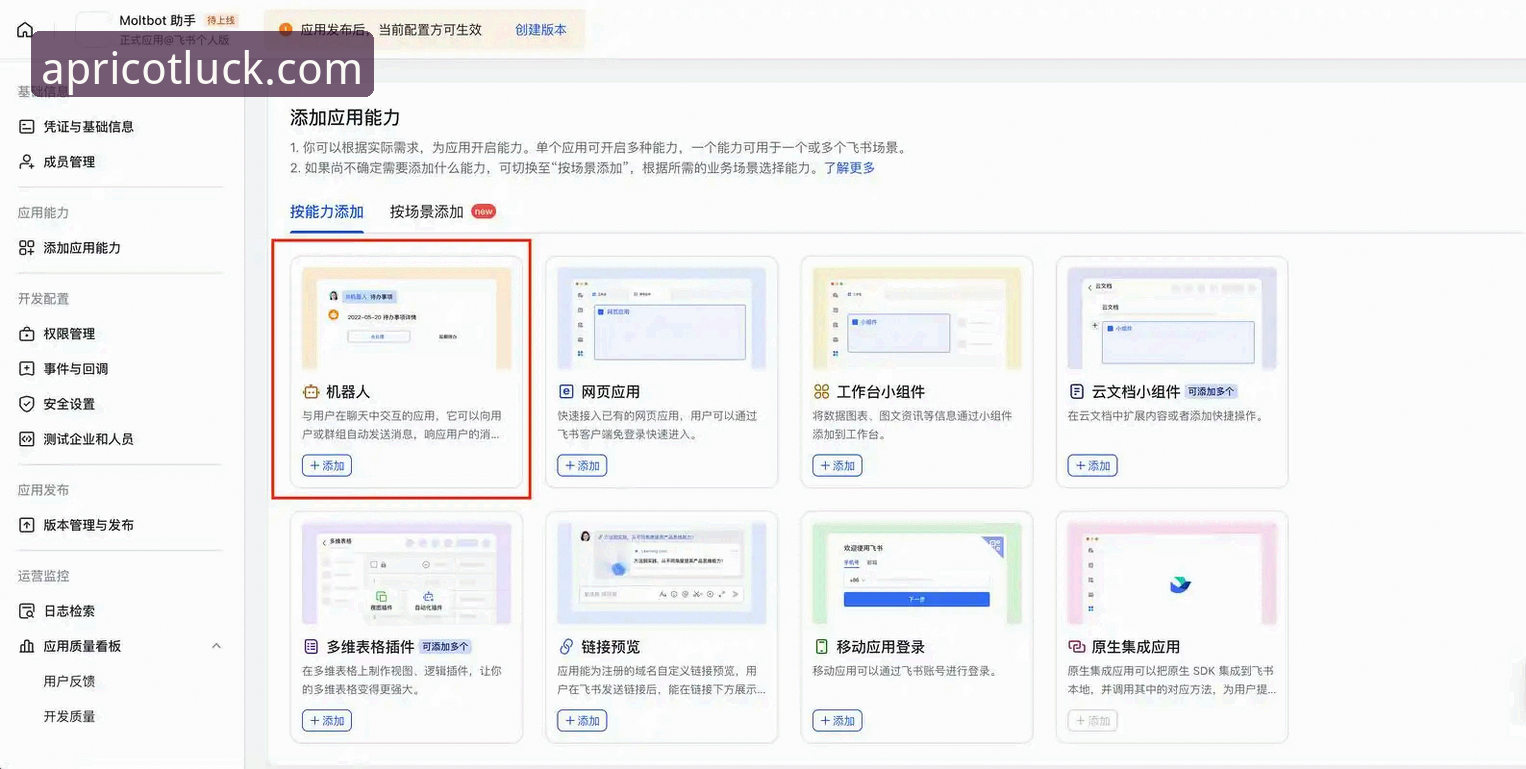Click the 凭证与基础信息 card icon
The image size is (1526, 769).
(27, 127)
